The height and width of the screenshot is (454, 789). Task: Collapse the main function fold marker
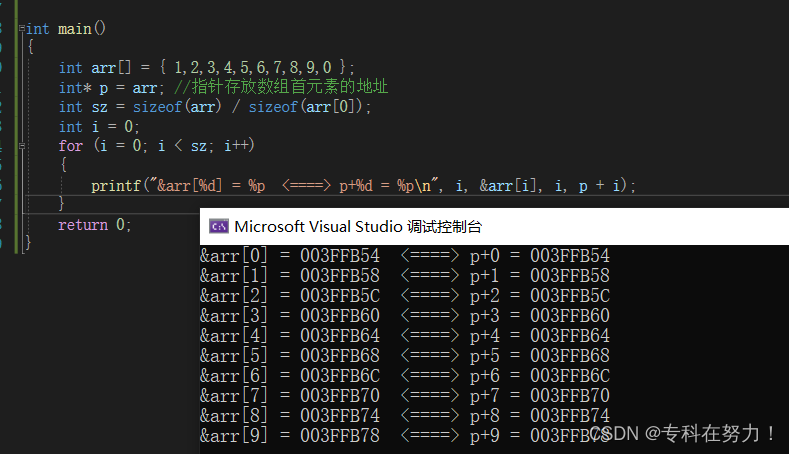pyautogui.click(x=22, y=28)
